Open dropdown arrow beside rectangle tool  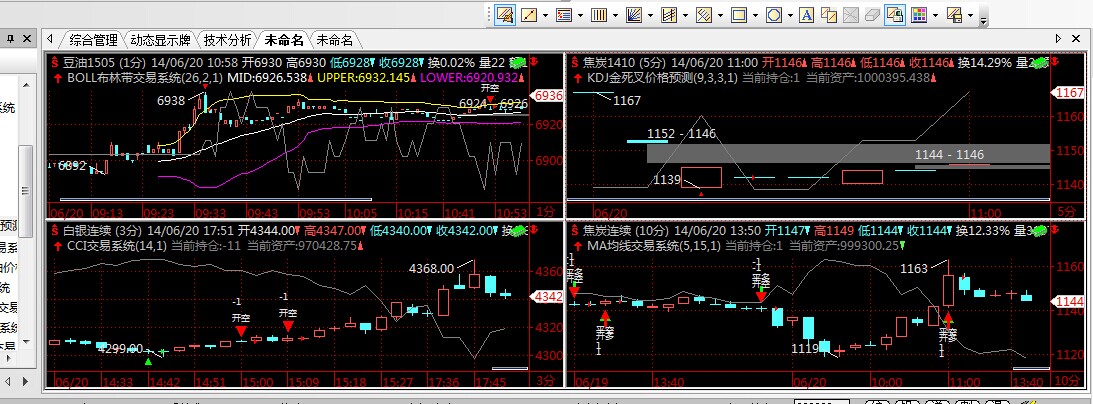pyautogui.click(x=753, y=15)
